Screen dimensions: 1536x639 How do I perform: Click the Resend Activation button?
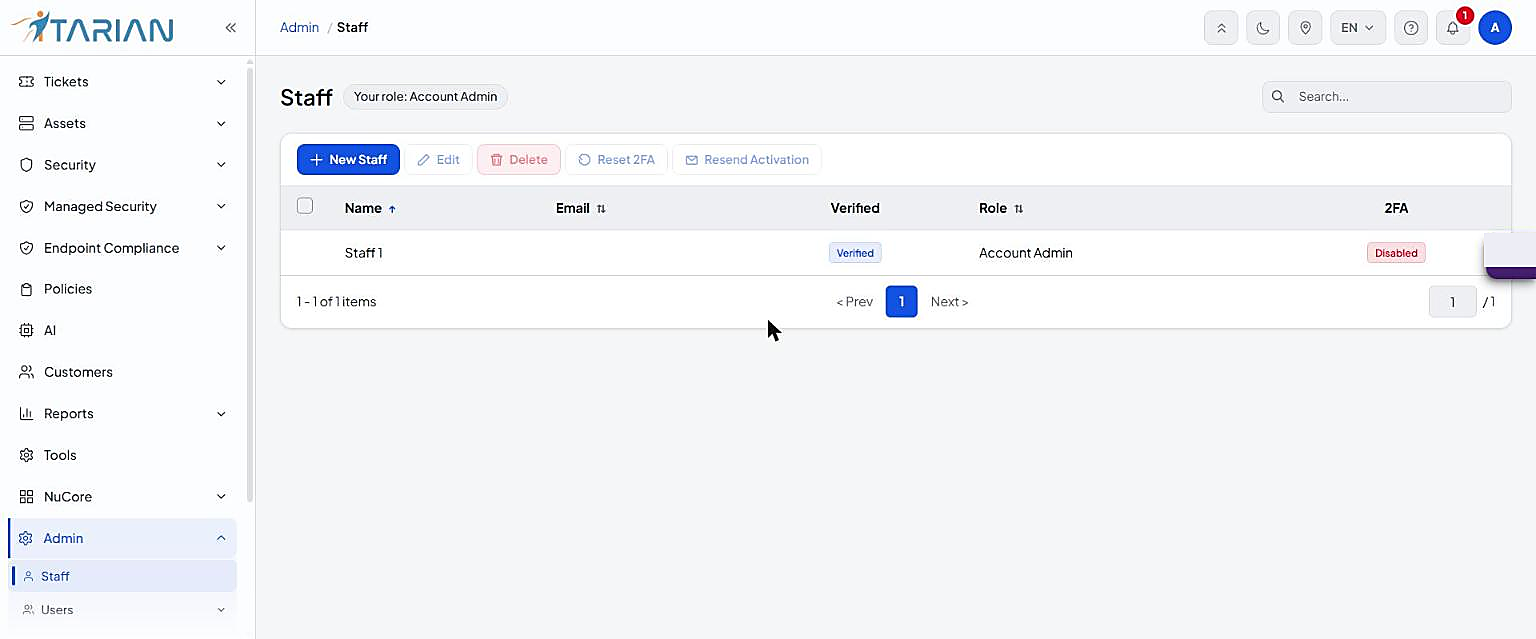point(747,160)
